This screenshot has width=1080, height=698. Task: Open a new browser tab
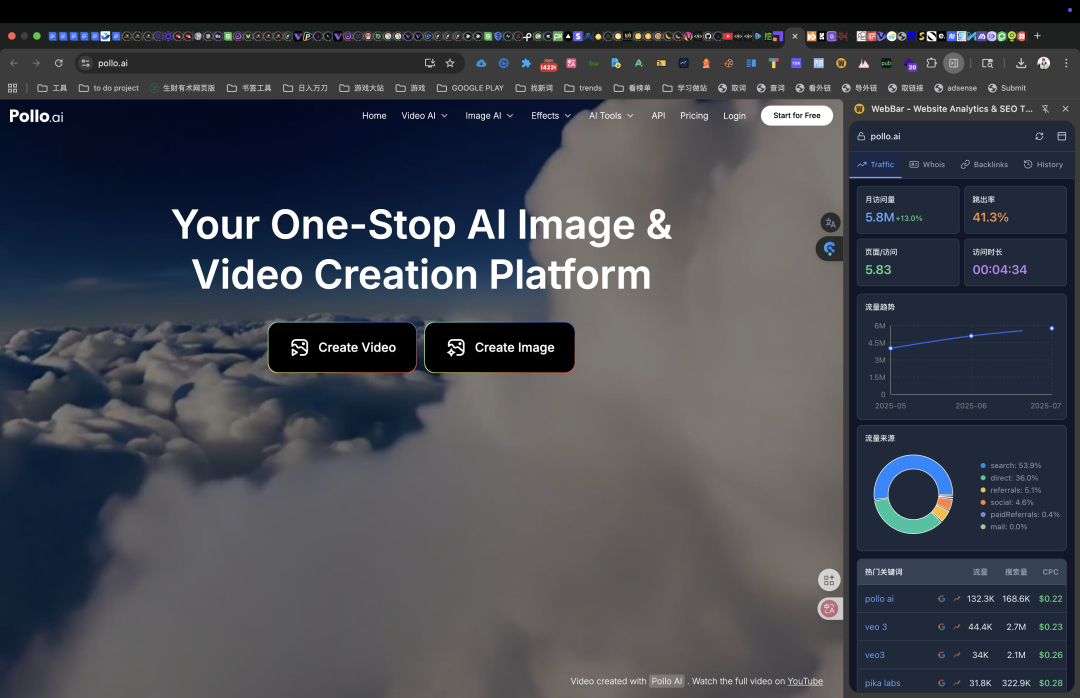click(x=1037, y=36)
